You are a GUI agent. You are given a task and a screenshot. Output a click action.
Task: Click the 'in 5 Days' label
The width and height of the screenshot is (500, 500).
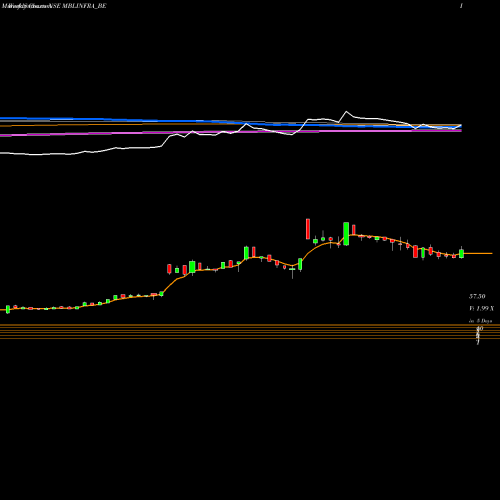coord(480,321)
